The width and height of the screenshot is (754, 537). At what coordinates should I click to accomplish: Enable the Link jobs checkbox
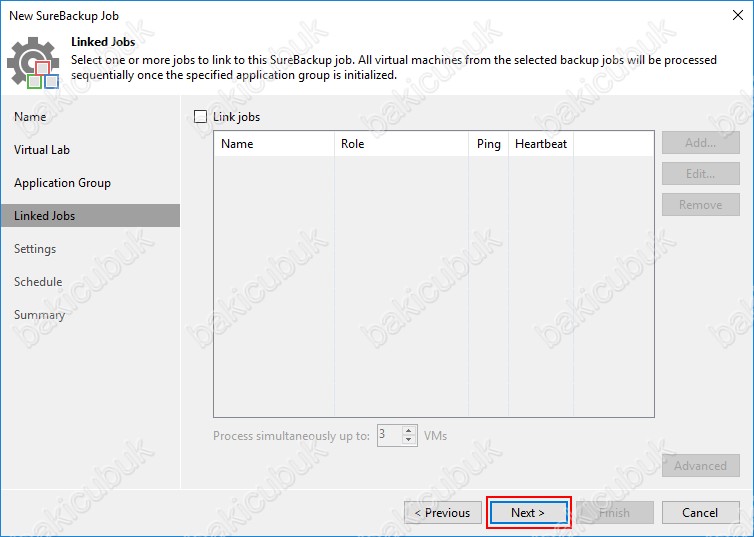tap(200, 117)
